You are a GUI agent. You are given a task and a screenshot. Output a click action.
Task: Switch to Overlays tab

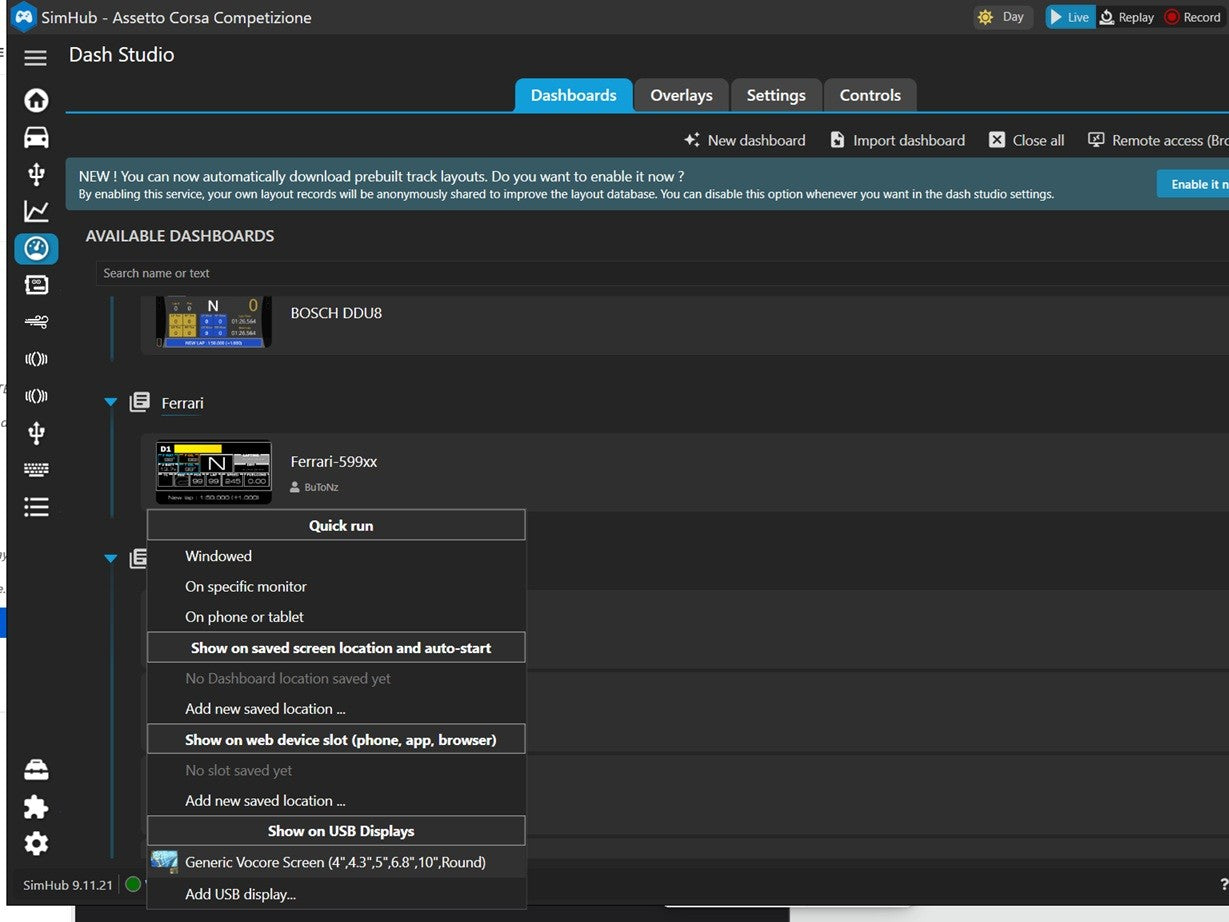click(x=681, y=95)
